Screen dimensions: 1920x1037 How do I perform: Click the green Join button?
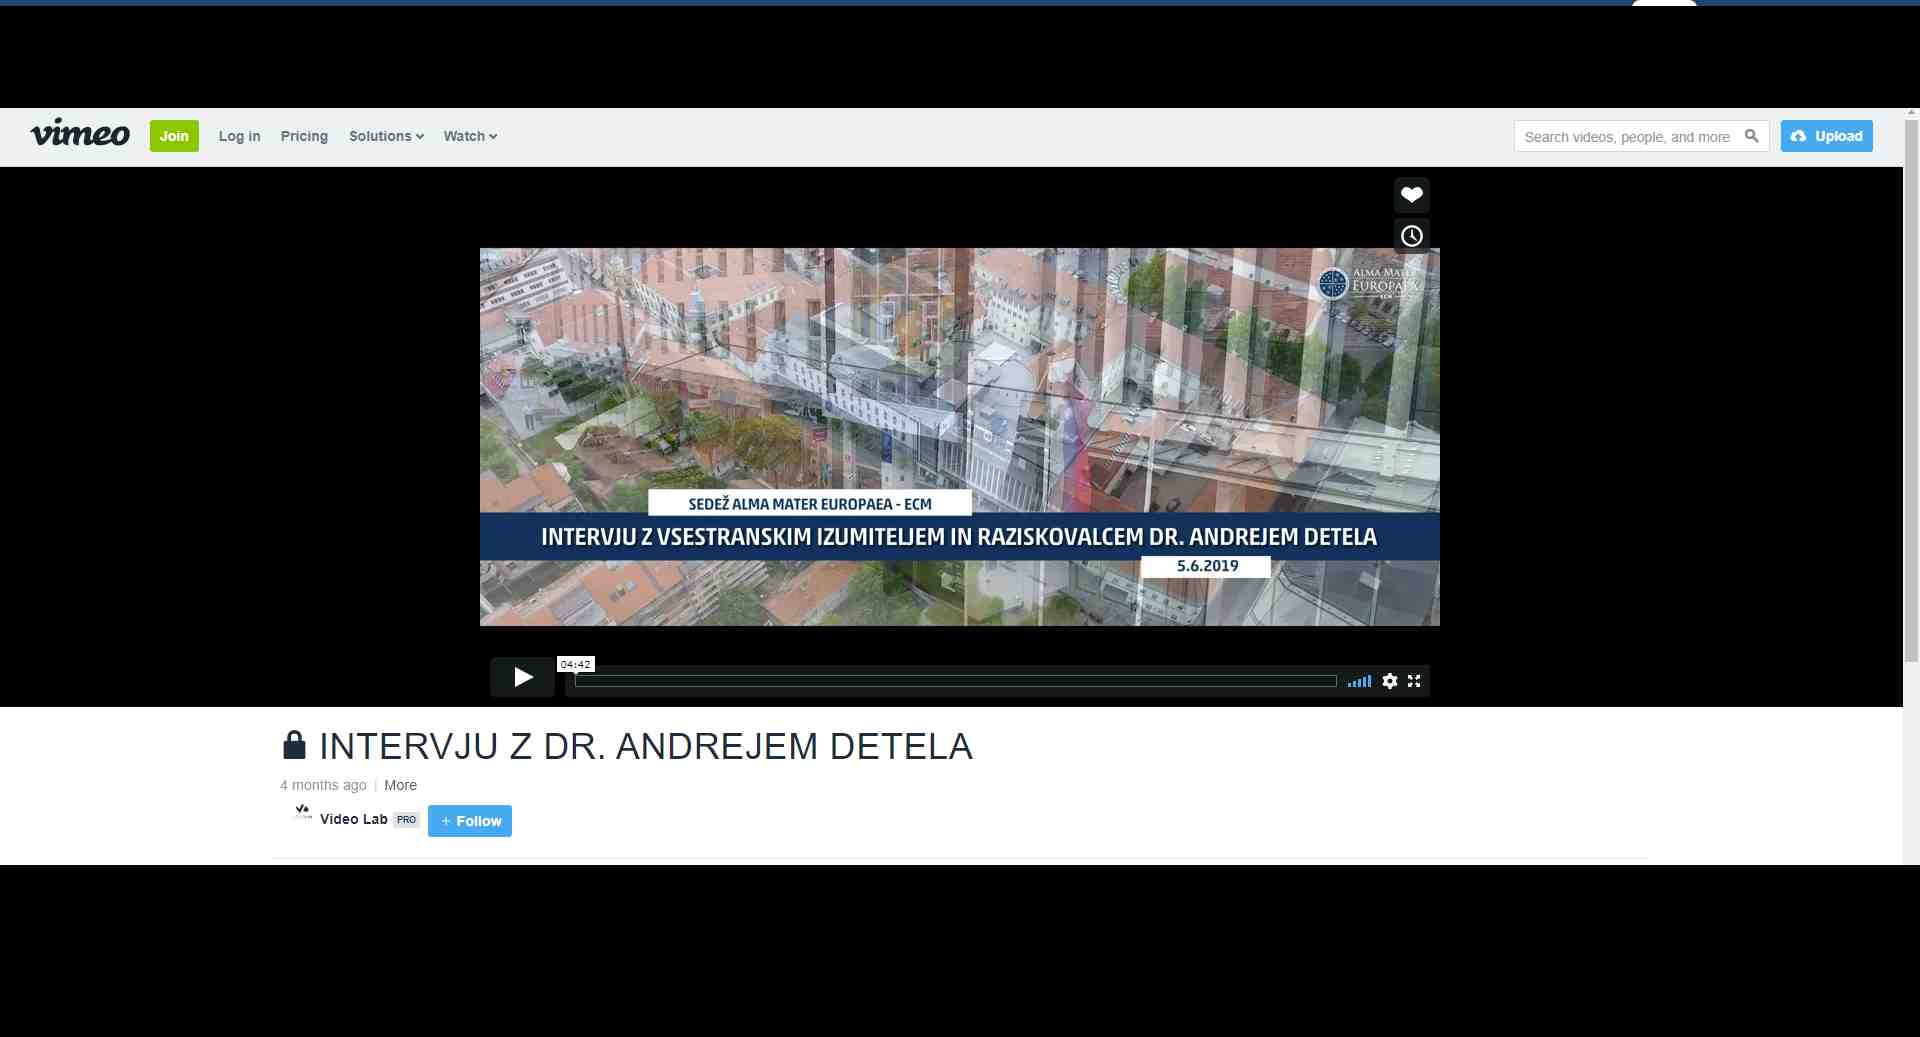pyautogui.click(x=174, y=136)
